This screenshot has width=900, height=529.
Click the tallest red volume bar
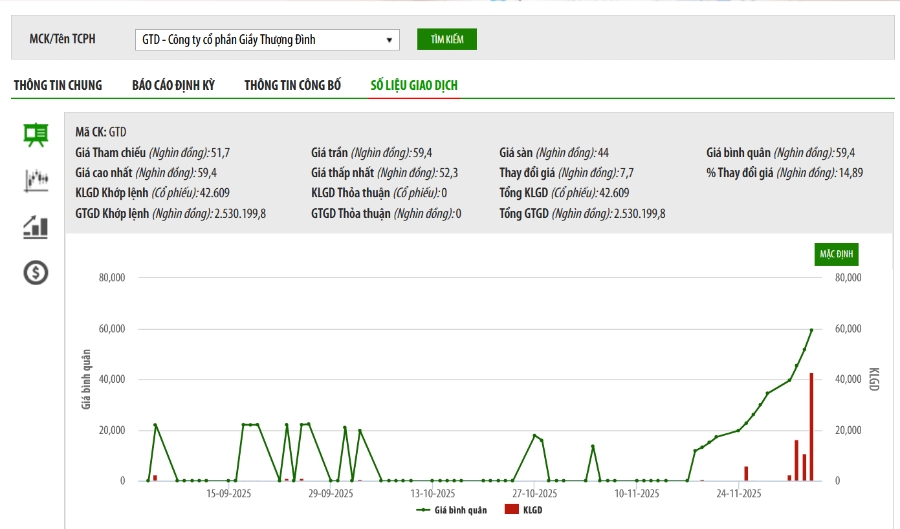pyautogui.click(x=811, y=427)
